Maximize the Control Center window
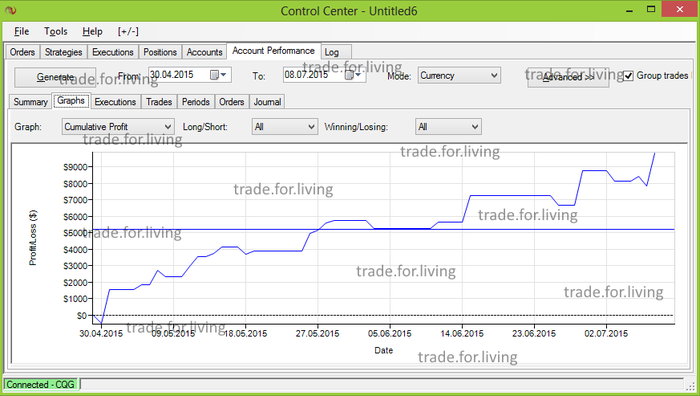 pyautogui.click(x=651, y=9)
